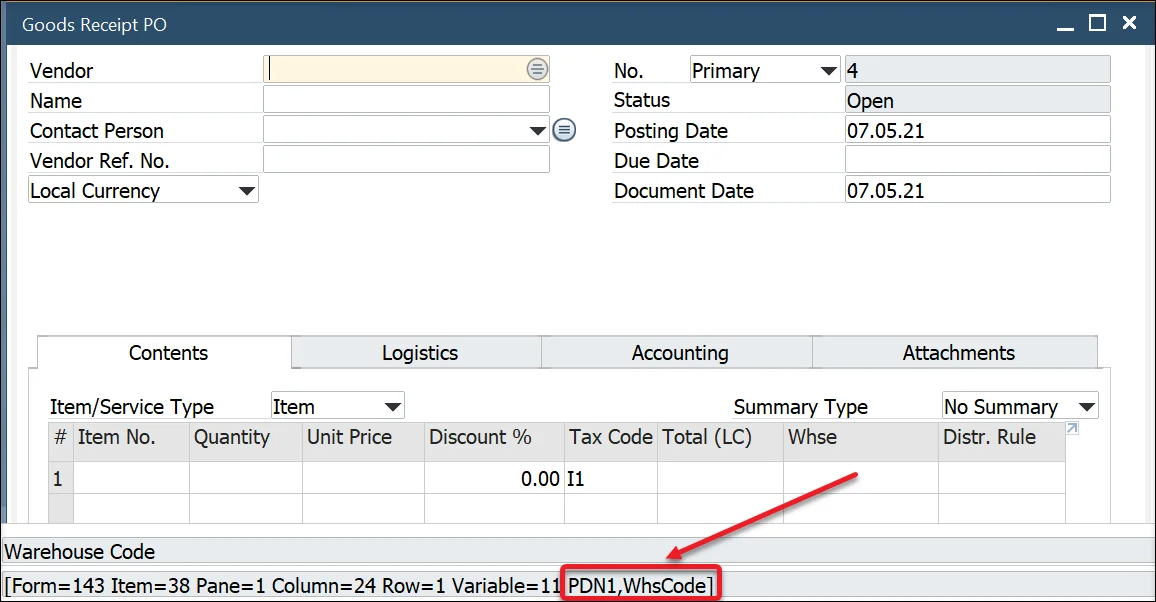The height and width of the screenshot is (602, 1156).
Task: Close the Goods Receipt PO window
Action: (1130, 23)
